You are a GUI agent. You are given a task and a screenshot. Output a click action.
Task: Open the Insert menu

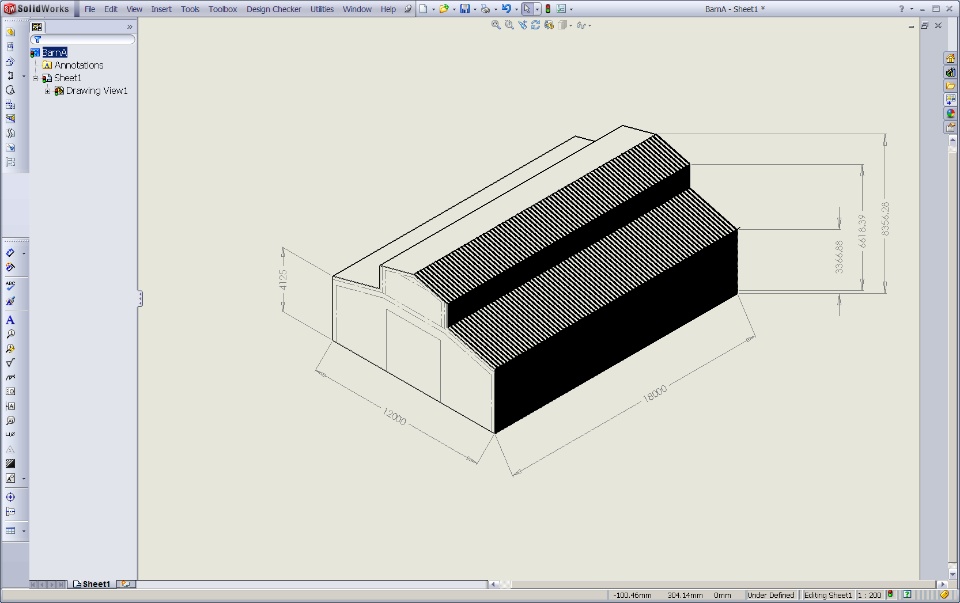[x=161, y=9]
